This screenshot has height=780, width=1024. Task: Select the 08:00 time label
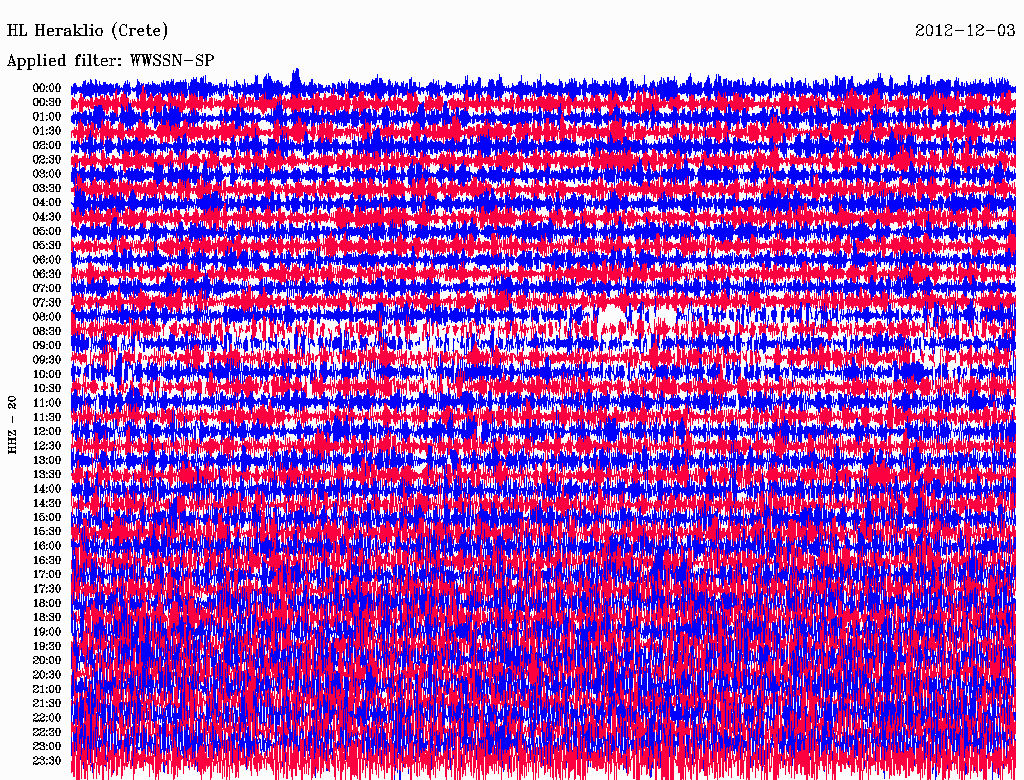click(46, 317)
